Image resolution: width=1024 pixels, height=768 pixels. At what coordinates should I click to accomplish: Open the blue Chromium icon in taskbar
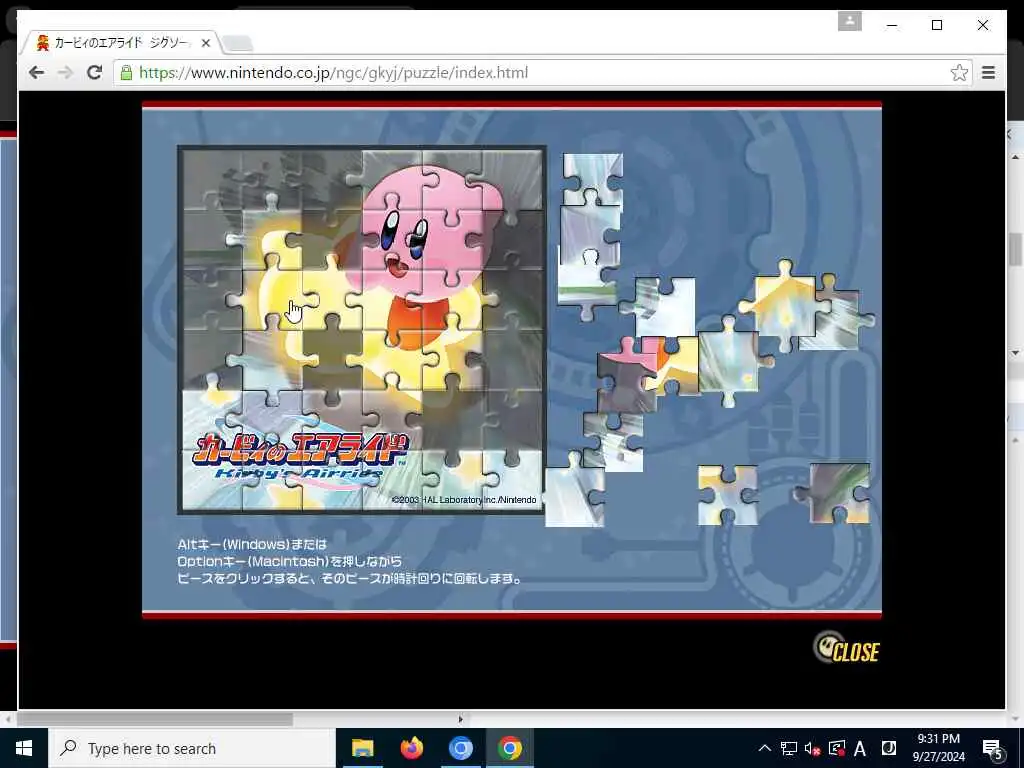click(460, 748)
